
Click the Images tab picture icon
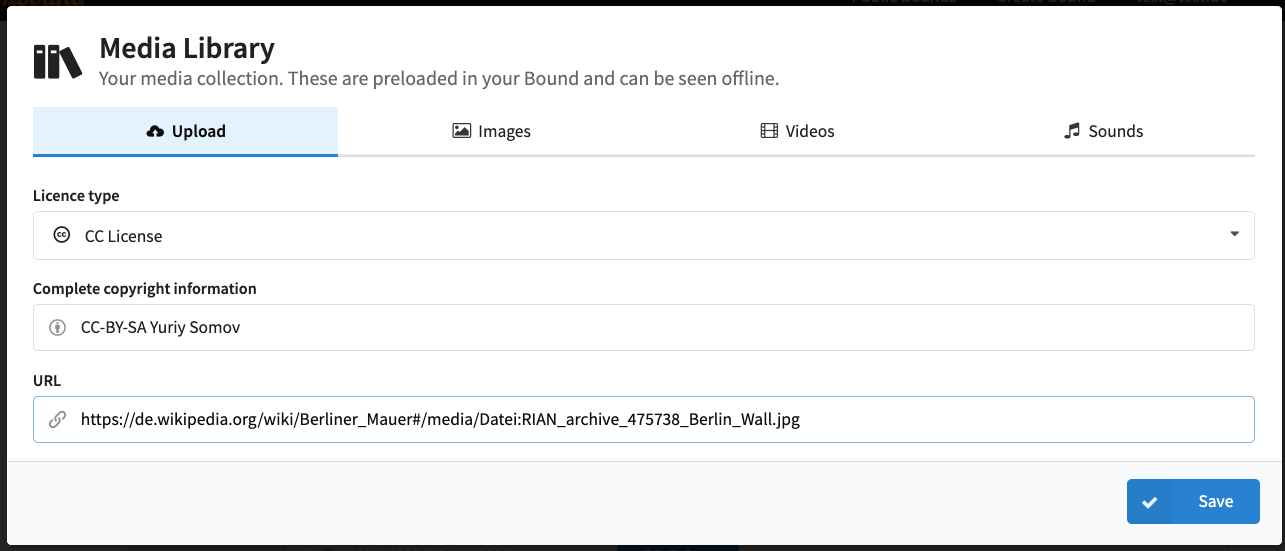[461, 131]
